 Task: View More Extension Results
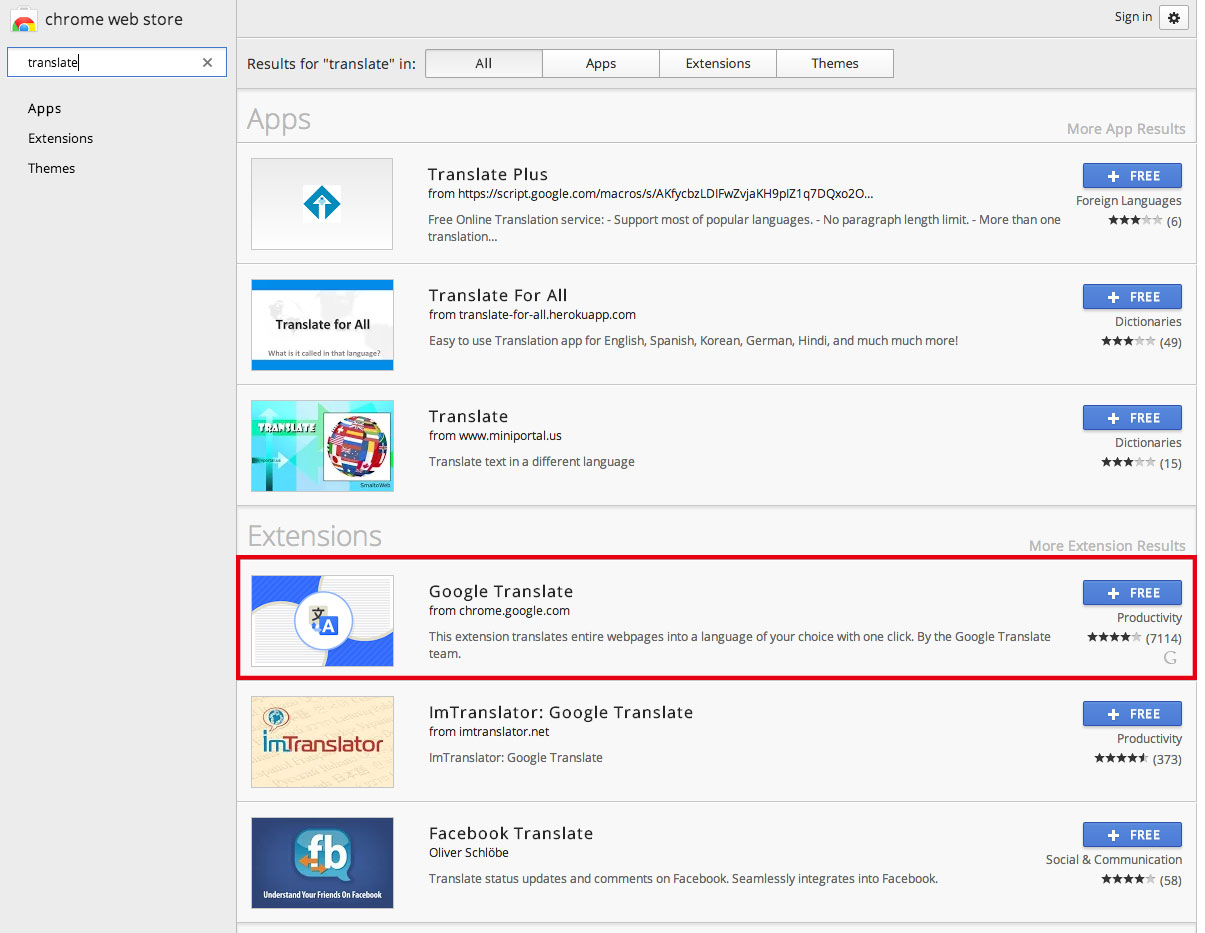[1107, 546]
